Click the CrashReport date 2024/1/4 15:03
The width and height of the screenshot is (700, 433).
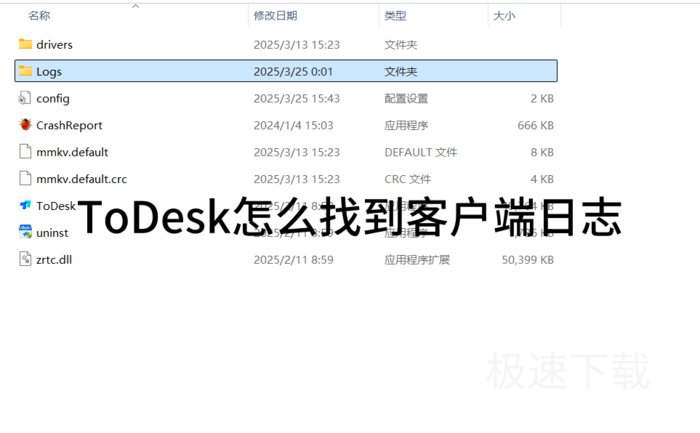[293, 125]
